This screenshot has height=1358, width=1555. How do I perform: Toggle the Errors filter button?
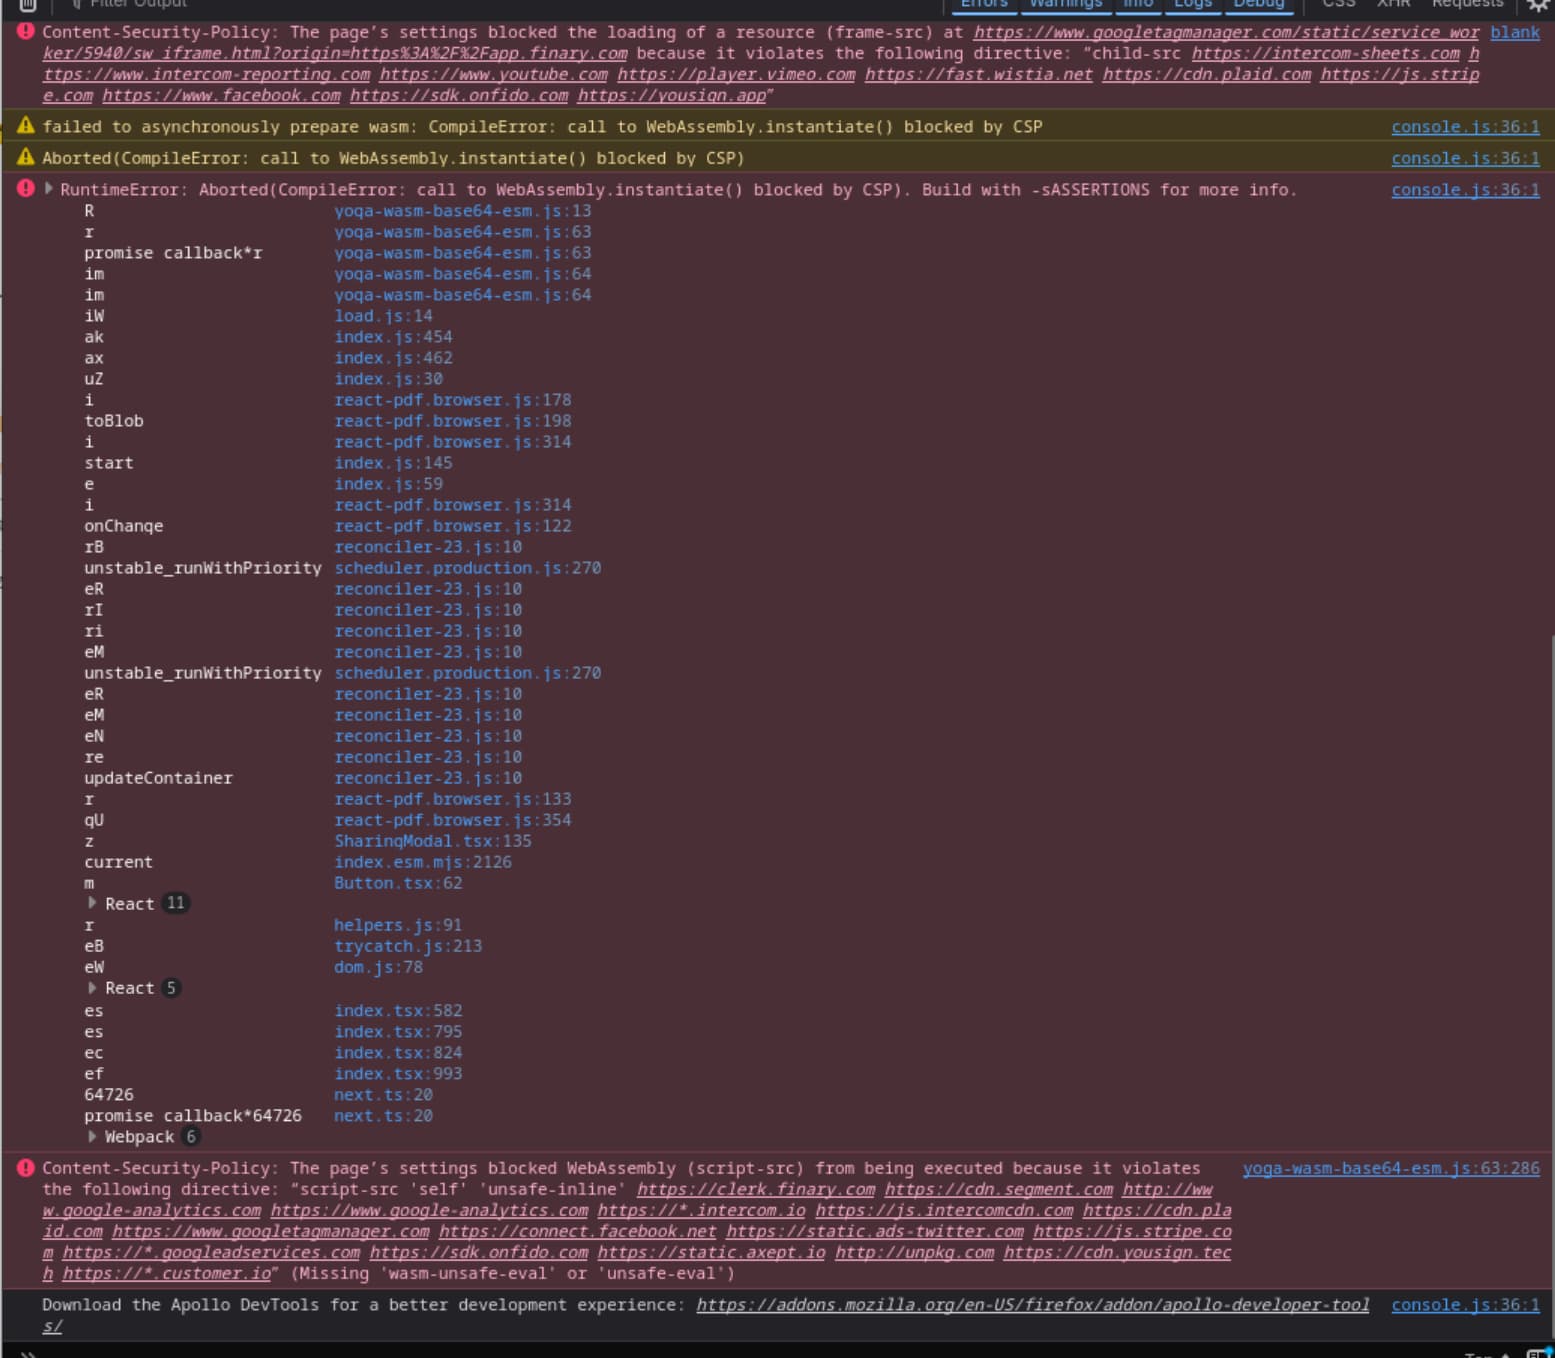coord(984,5)
